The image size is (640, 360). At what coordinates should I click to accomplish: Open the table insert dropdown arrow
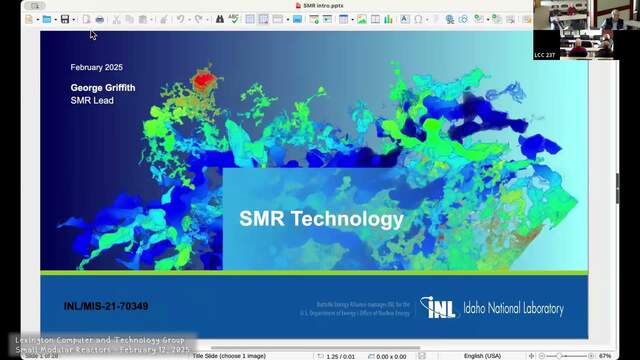point(352,20)
